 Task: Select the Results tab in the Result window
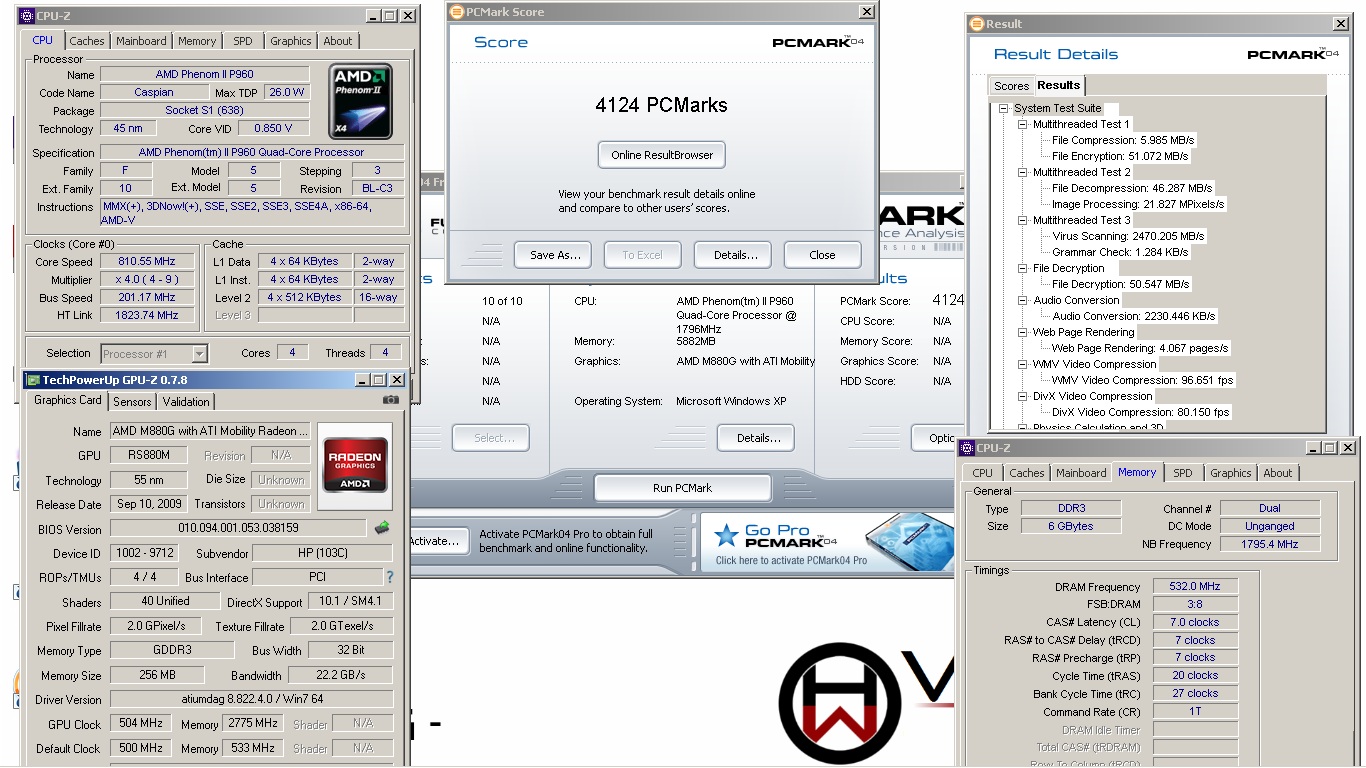[x=1058, y=85]
